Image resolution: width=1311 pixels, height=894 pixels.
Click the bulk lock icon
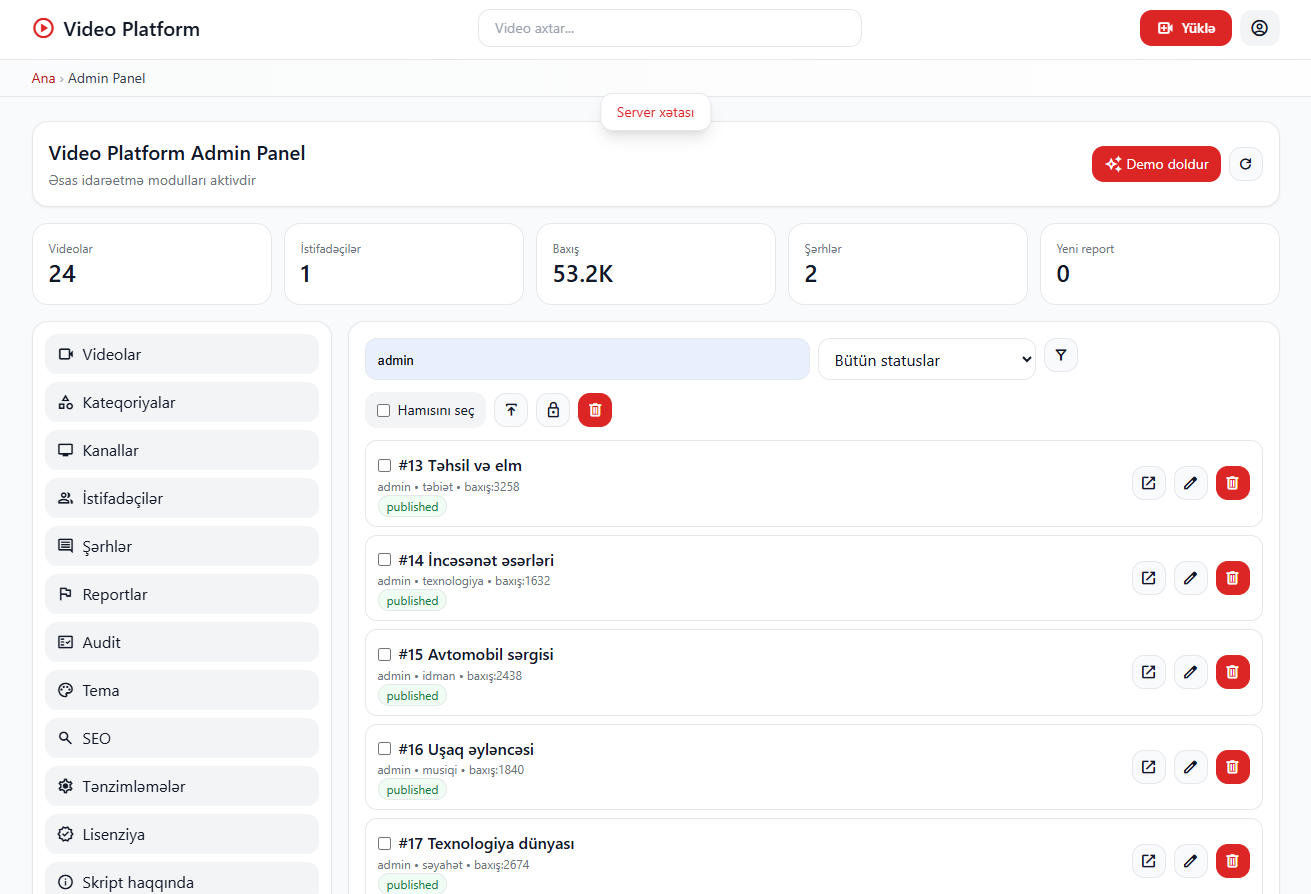(553, 410)
